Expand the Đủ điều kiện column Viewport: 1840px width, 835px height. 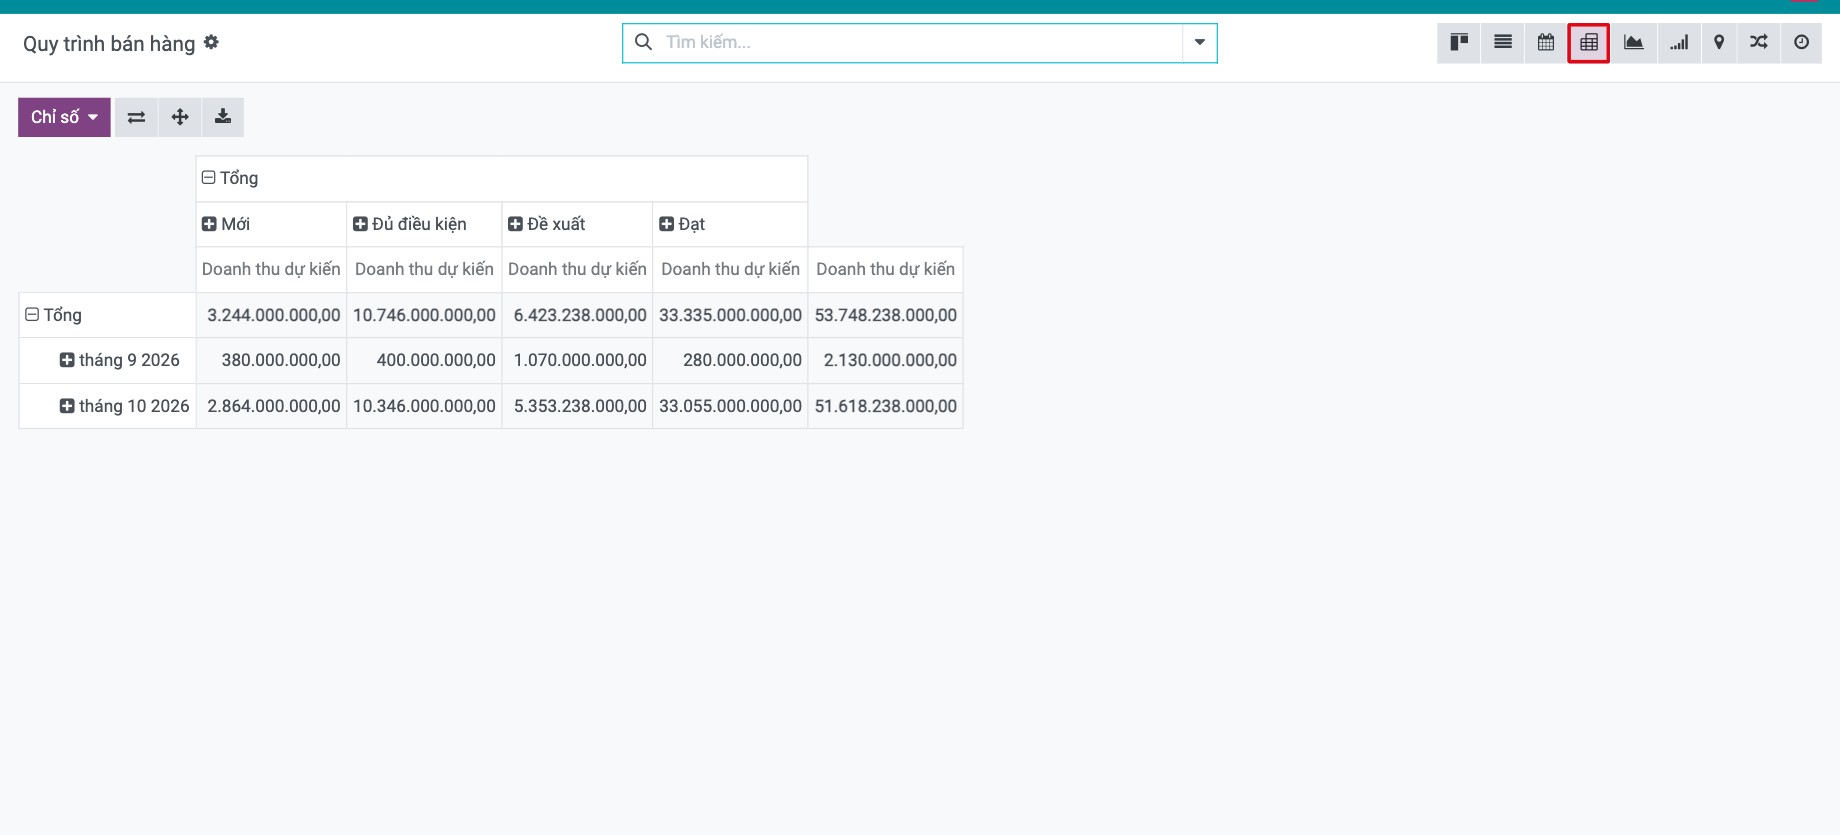click(410, 224)
